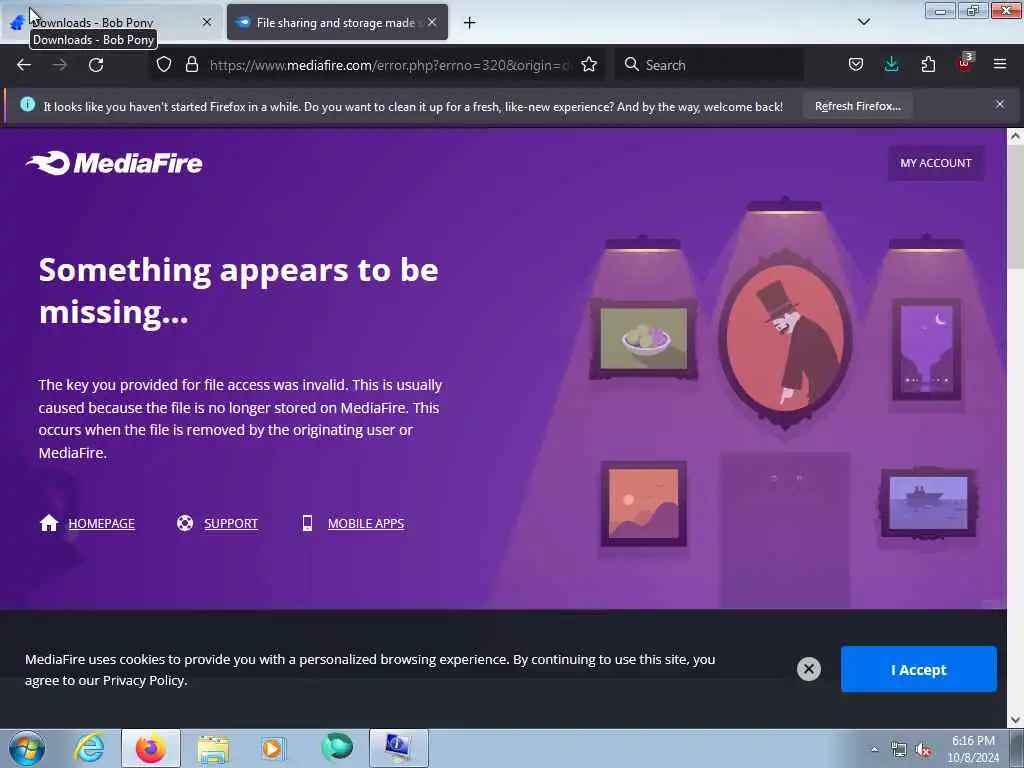Viewport: 1024px width, 768px height.
Task: Click the ship at sea painting
Action: pos(929,504)
